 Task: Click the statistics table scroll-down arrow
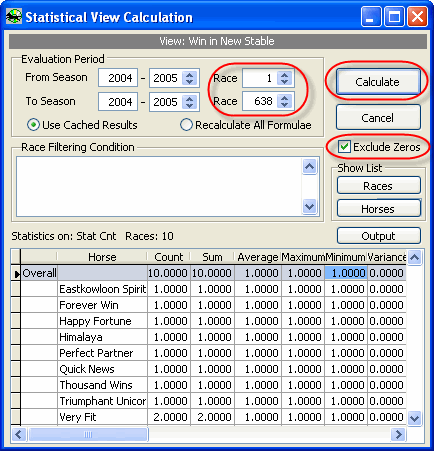click(x=415, y=418)
